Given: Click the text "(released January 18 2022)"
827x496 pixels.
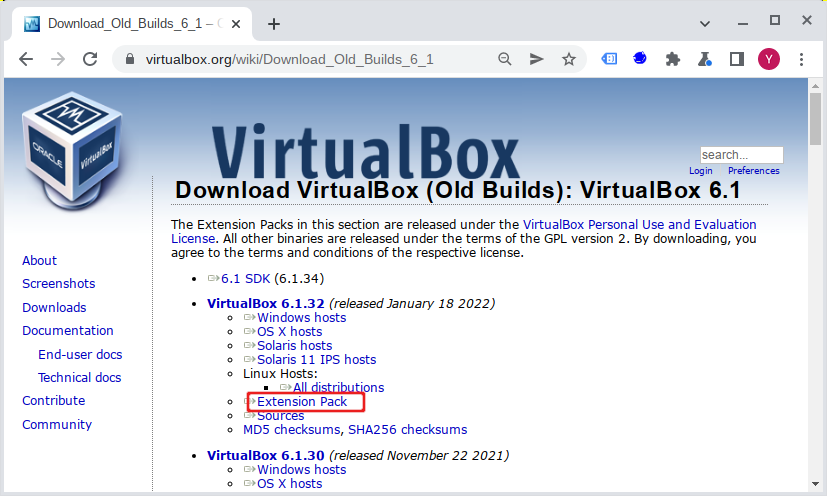Looking at the screenshot, I should (412, 304).
